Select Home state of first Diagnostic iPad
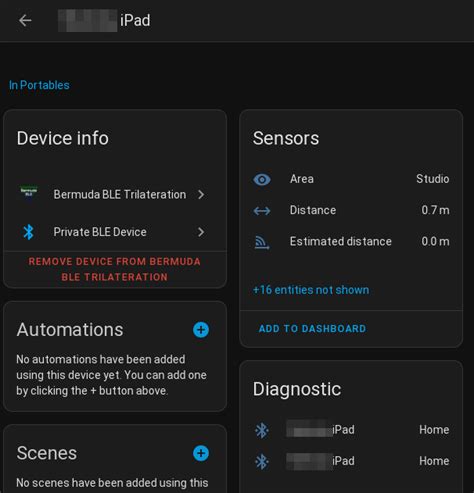 pos(434,430)
